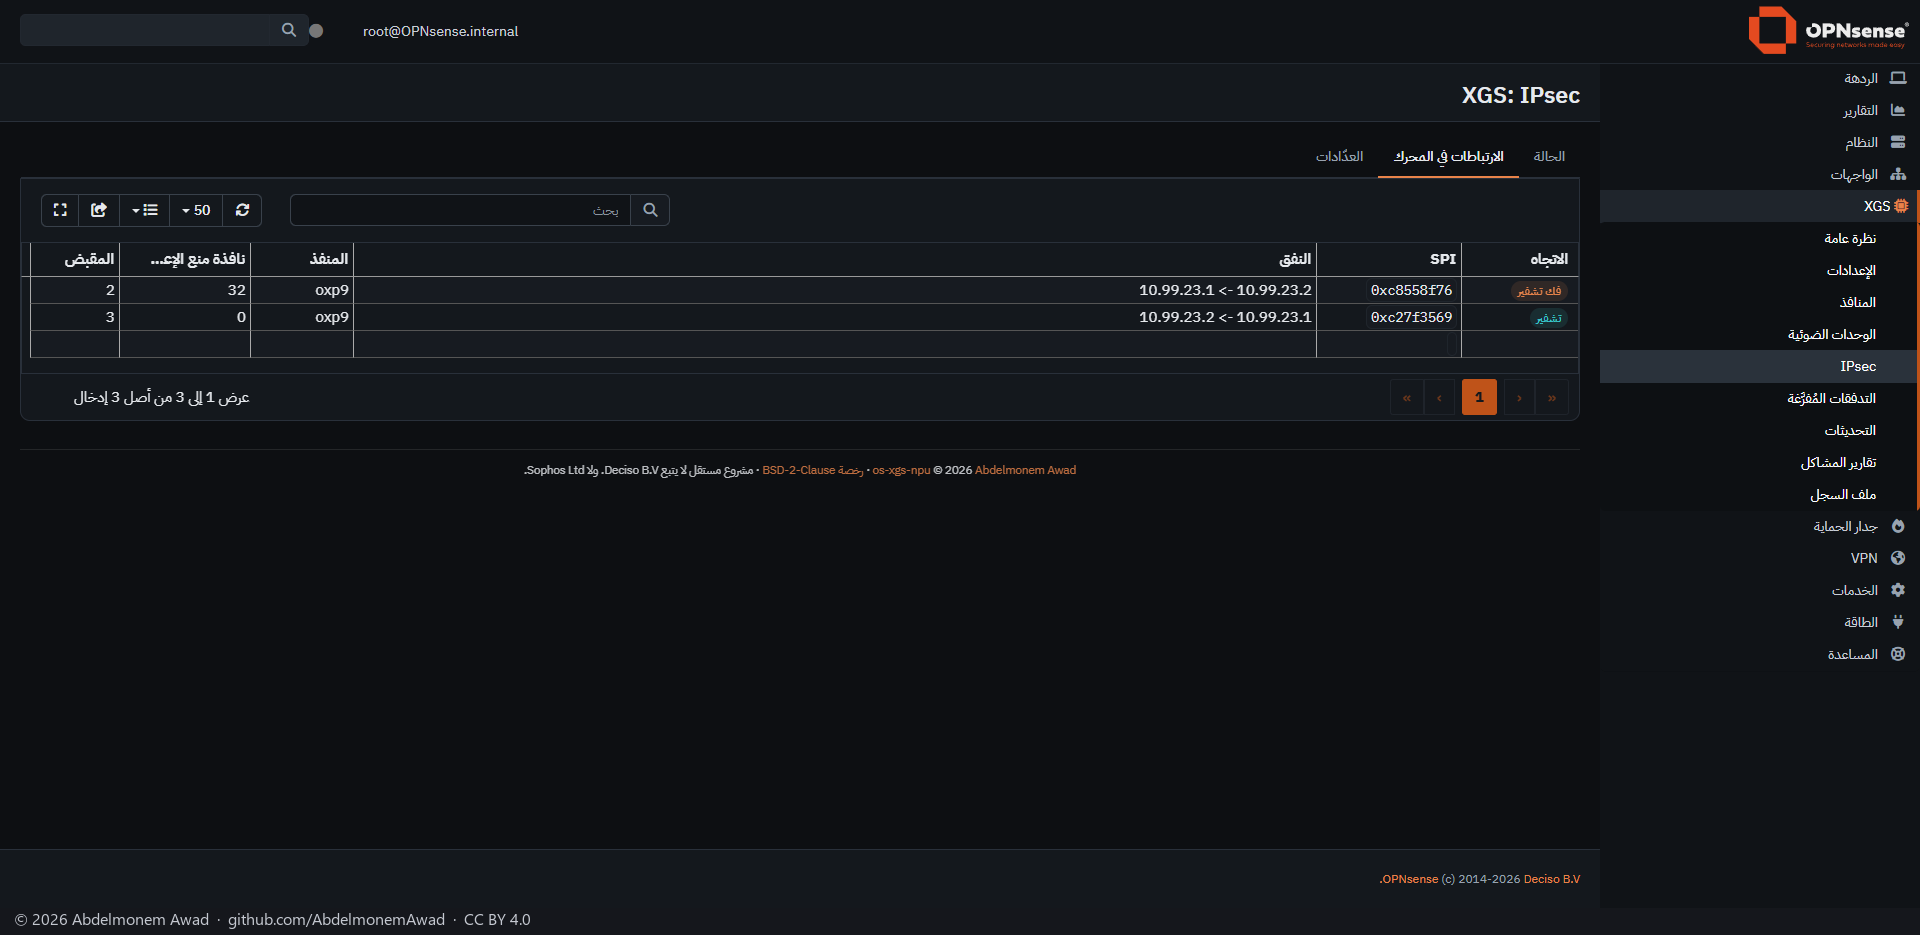Click the OPNsense logo
The image size is (1920, 935).
(1826, 30)
